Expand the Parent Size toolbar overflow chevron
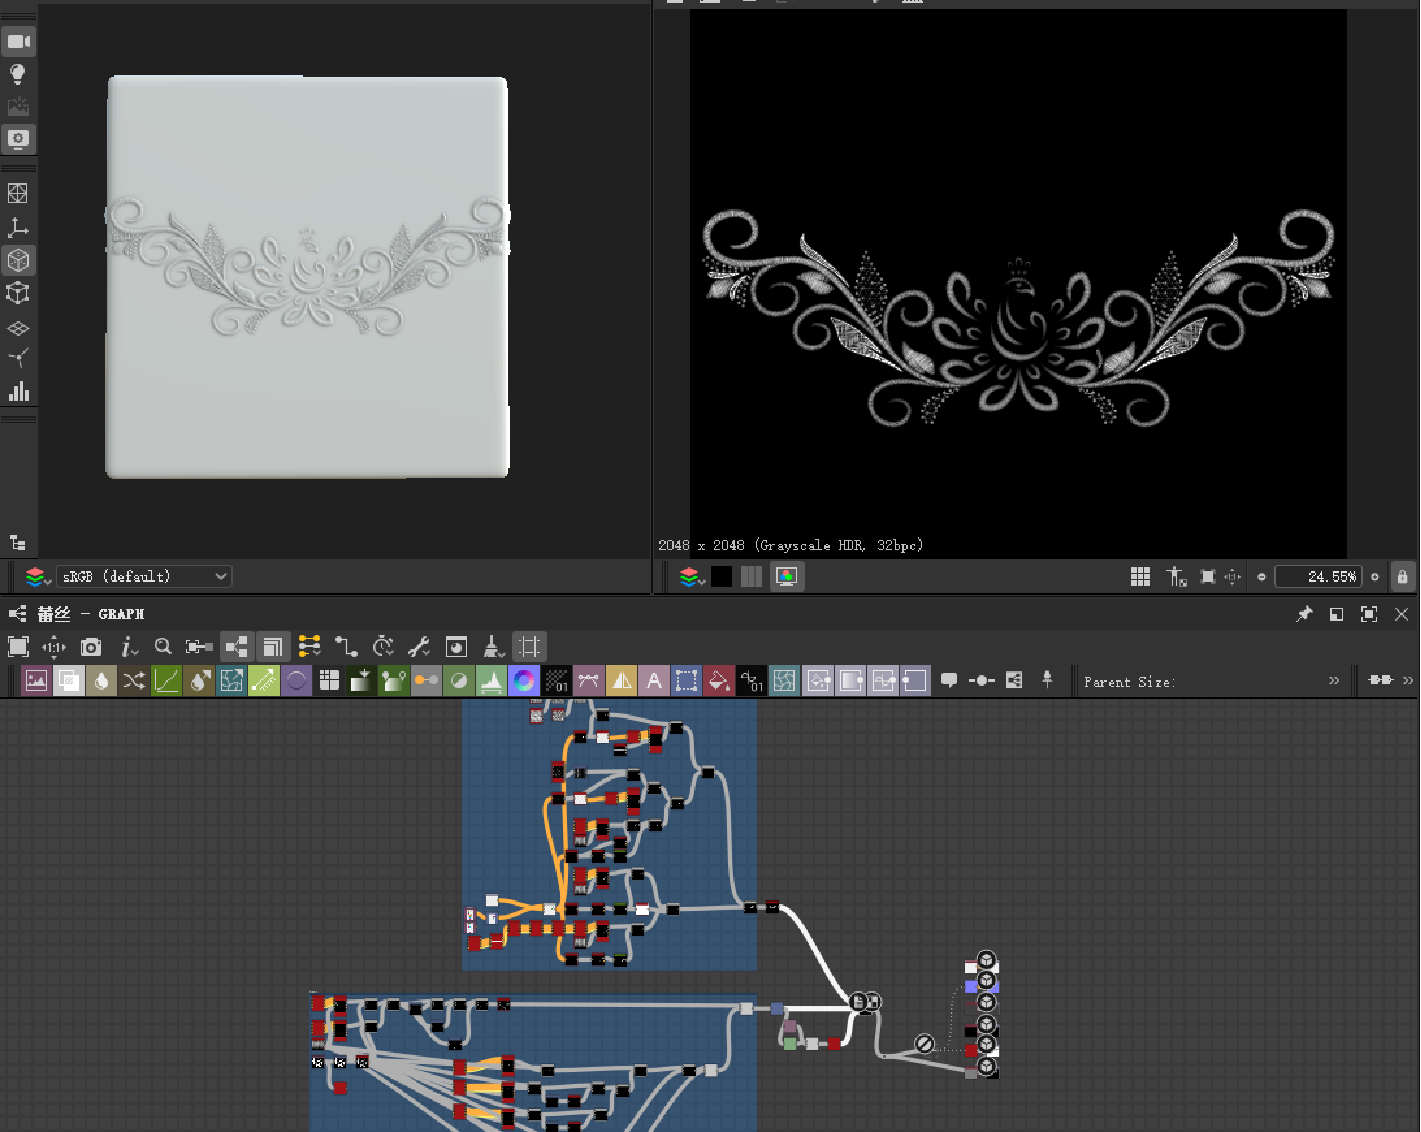This screenshot has height=1132, width=1421. (x=1333, y=681)
